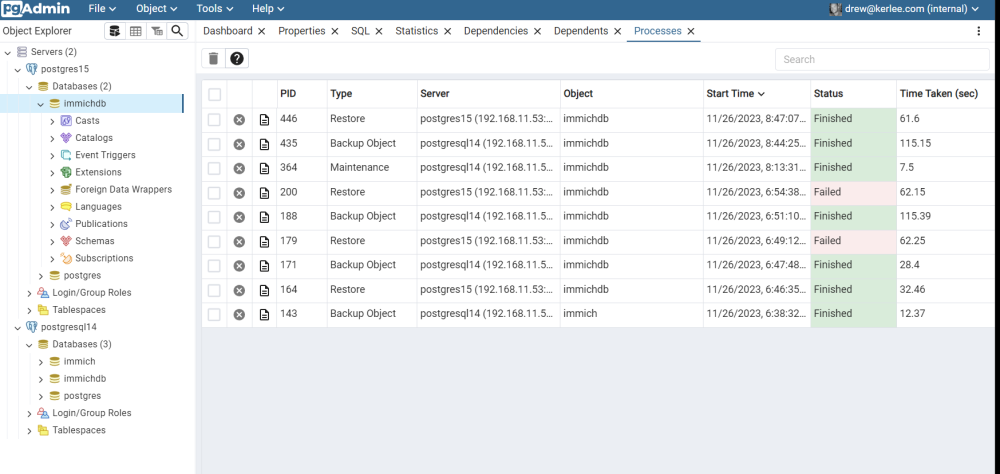This screenshot has width=1000, height=474.
Task: Check the box for PID 171 row
Action: point(214,265)
